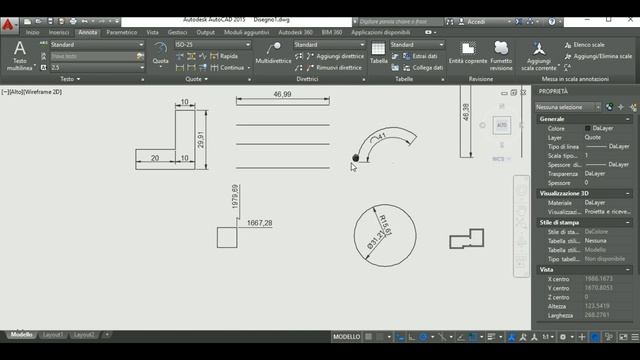Open the Parametrico ribbon tab

pyautogui.click(x=122, y=32)
